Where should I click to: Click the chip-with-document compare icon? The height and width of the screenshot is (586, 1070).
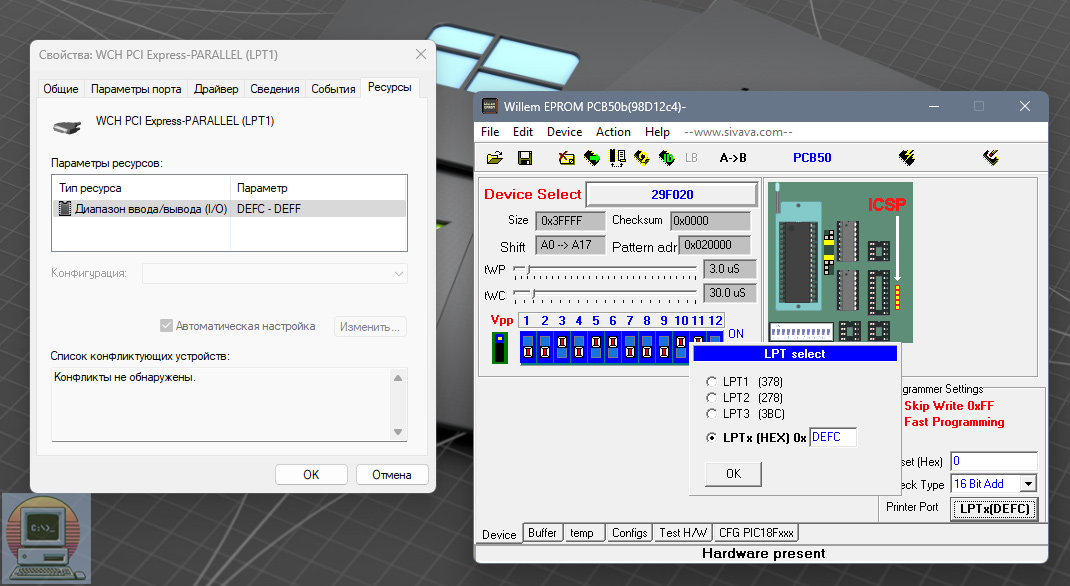(x=617, y=158)
